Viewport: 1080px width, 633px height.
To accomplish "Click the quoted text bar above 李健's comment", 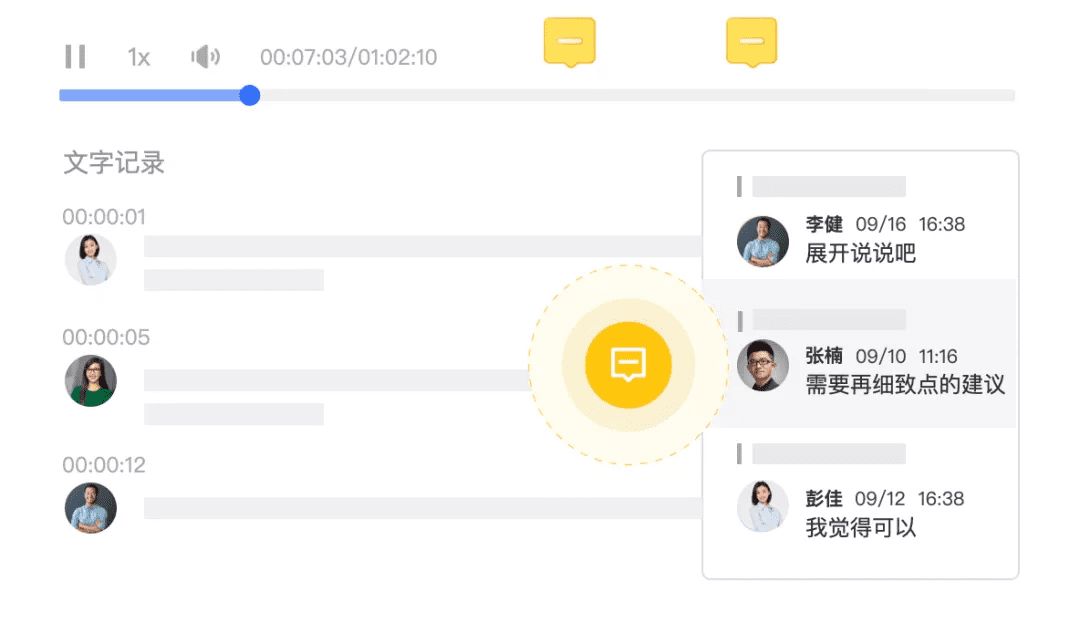I will pyautogui.click(x=829, y=187).
